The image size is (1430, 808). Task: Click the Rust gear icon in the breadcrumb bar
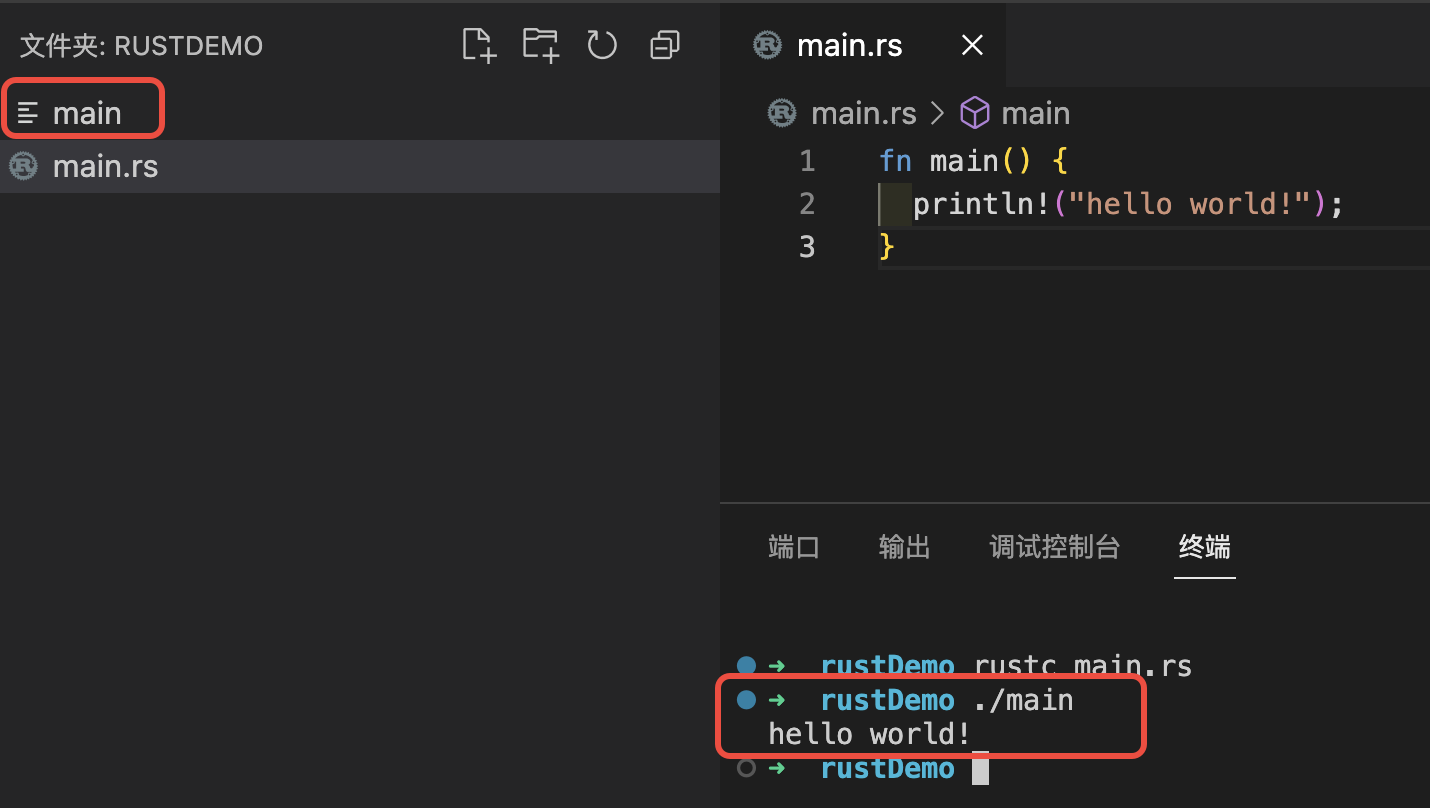(782, 113)
